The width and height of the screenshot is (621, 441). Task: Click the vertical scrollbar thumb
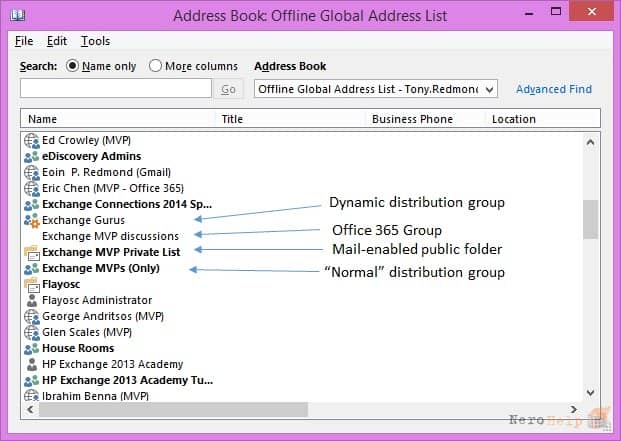[x=590, y=219]
